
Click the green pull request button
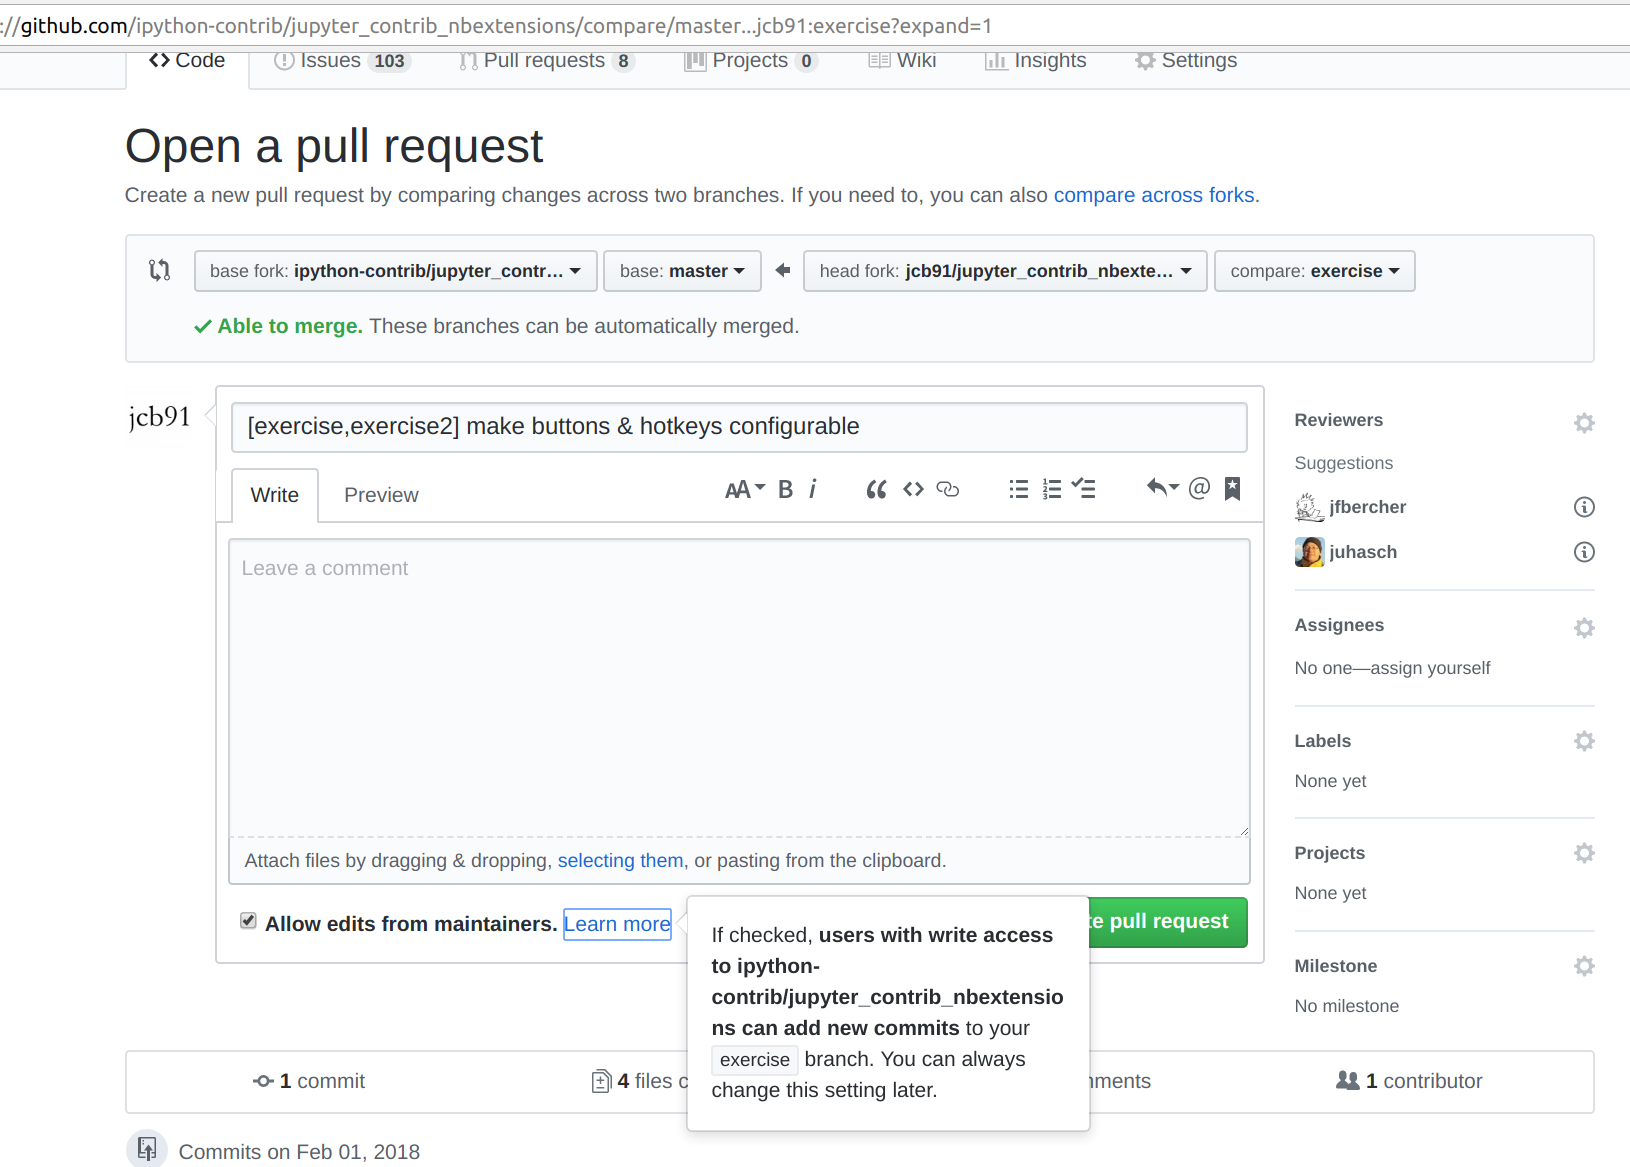[1167, 921]
